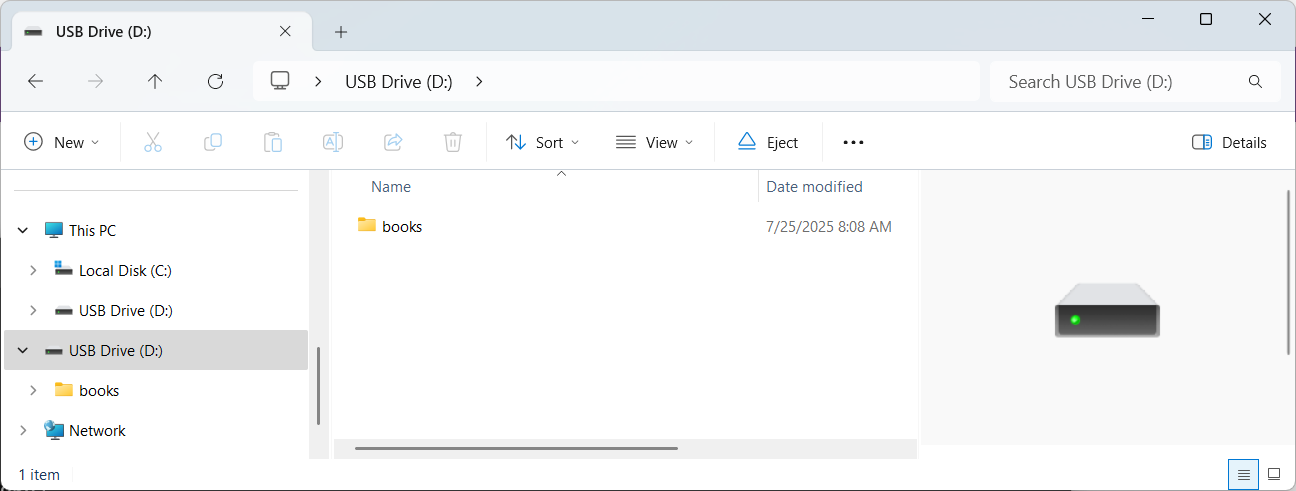Switch to large thumbnails view in status bar
The height and width of the screenshot is (491, 1296).
(1274, 474)
